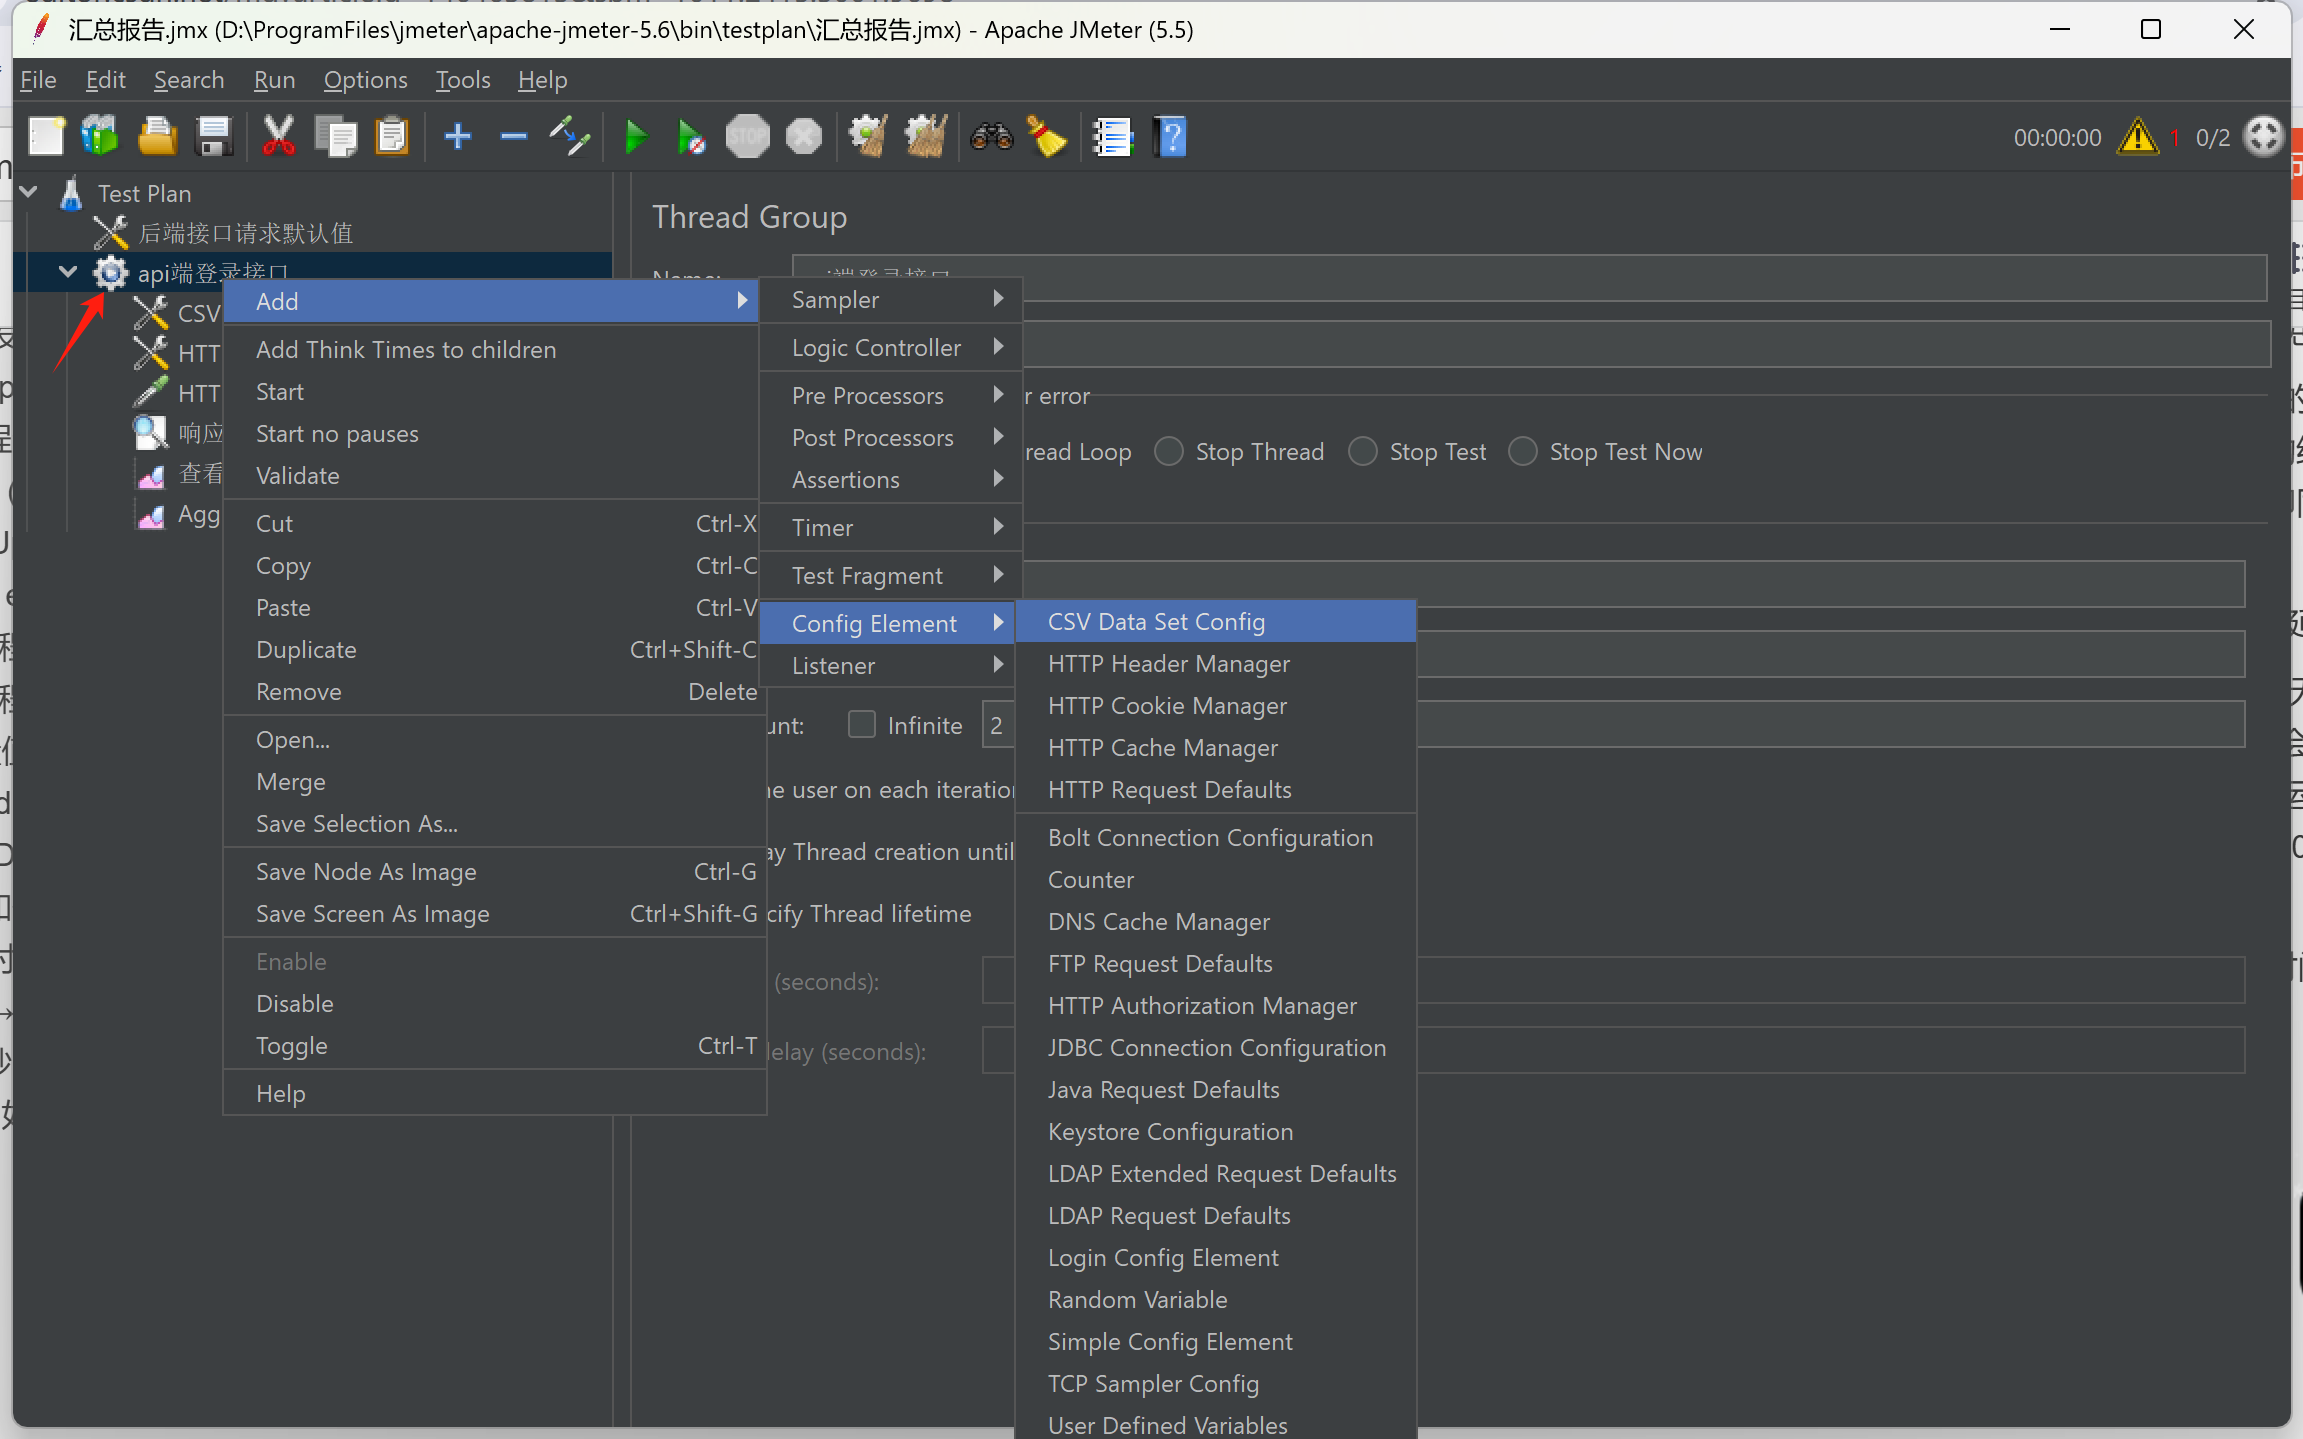Click the Loop Count value field
The width and height of the screenshot is (2303, 1439).
click(x=998, y=725)
